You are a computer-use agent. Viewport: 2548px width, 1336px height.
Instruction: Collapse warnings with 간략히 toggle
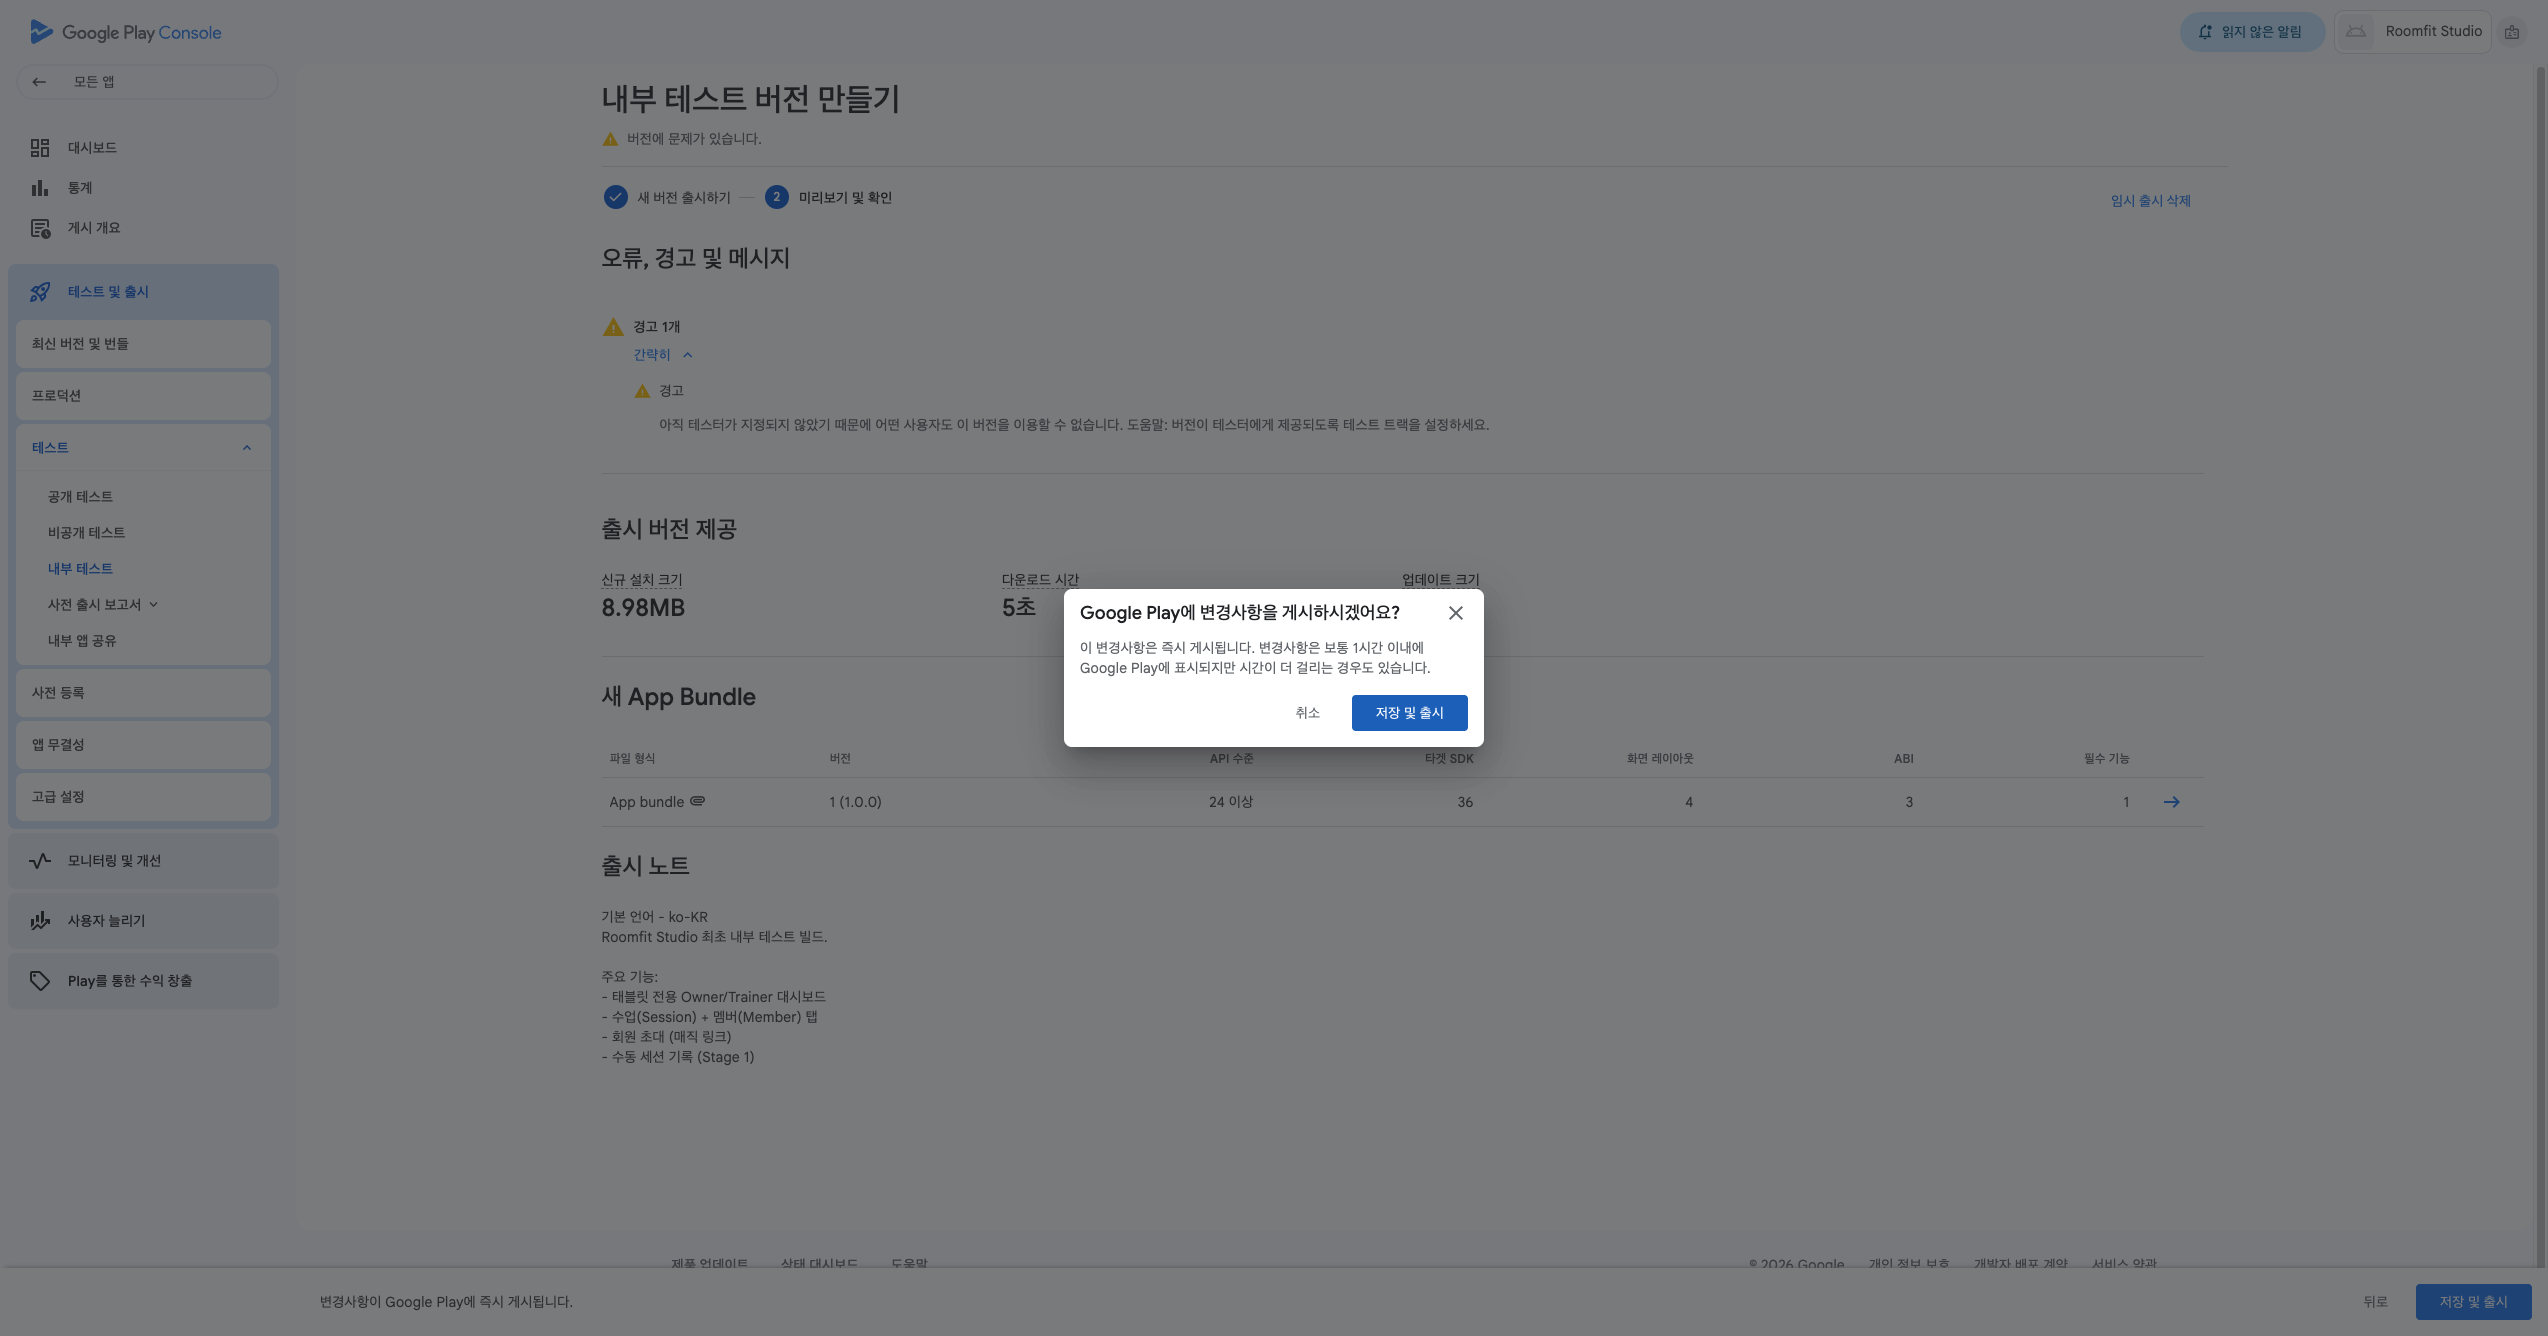tap(662, 355)
